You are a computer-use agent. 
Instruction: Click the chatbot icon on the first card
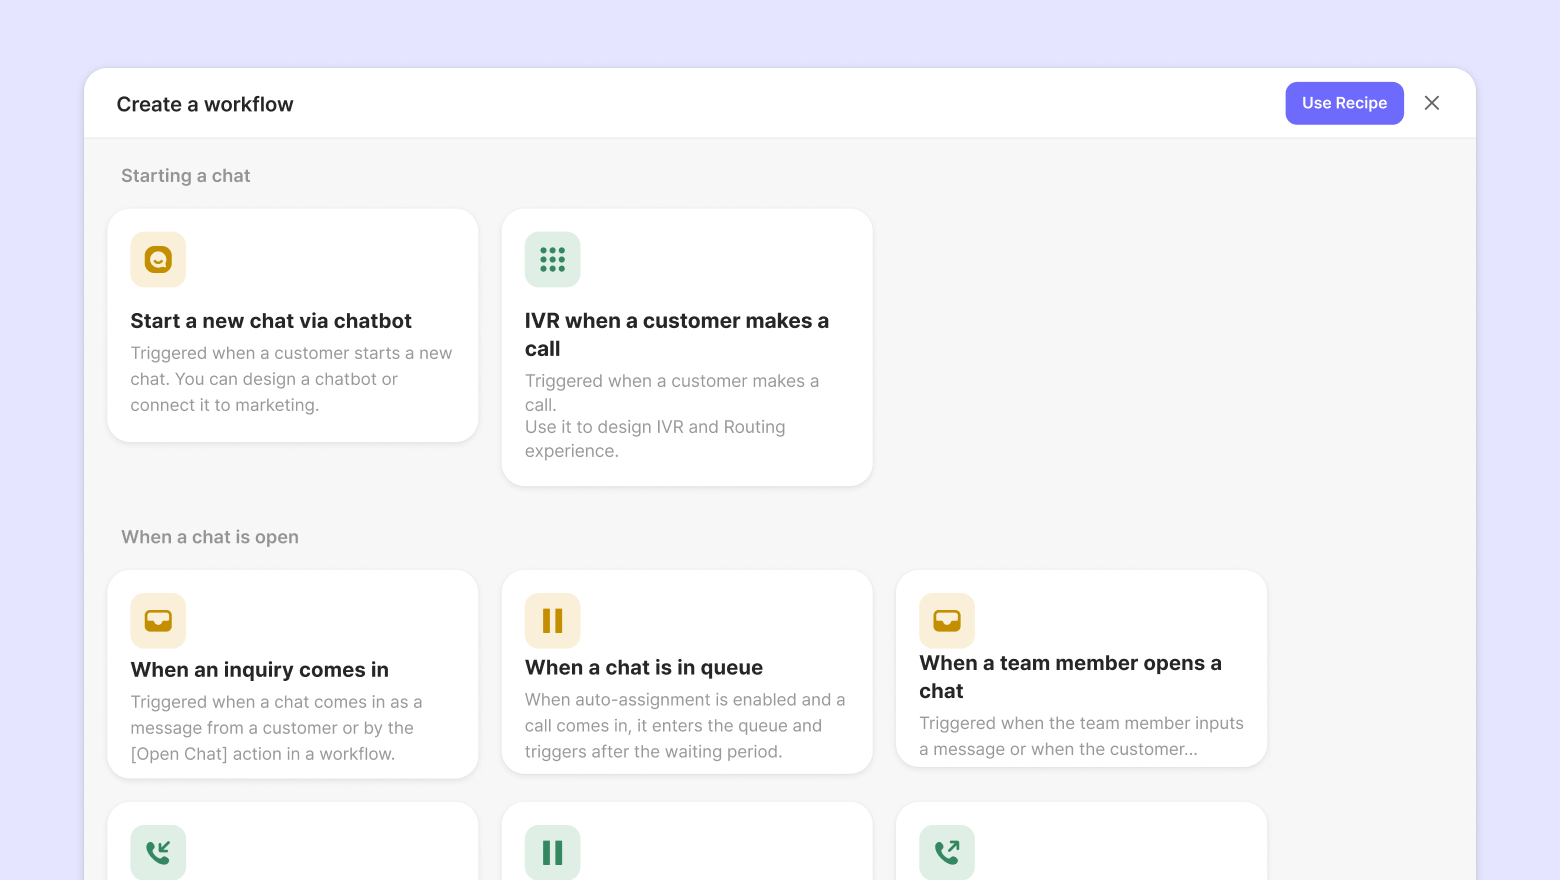pyautogui.click(x=158, y=260)
